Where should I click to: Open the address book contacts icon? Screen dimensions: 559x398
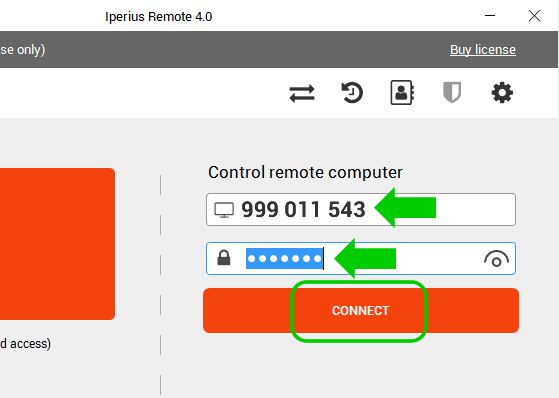click(x=402, y=93)
